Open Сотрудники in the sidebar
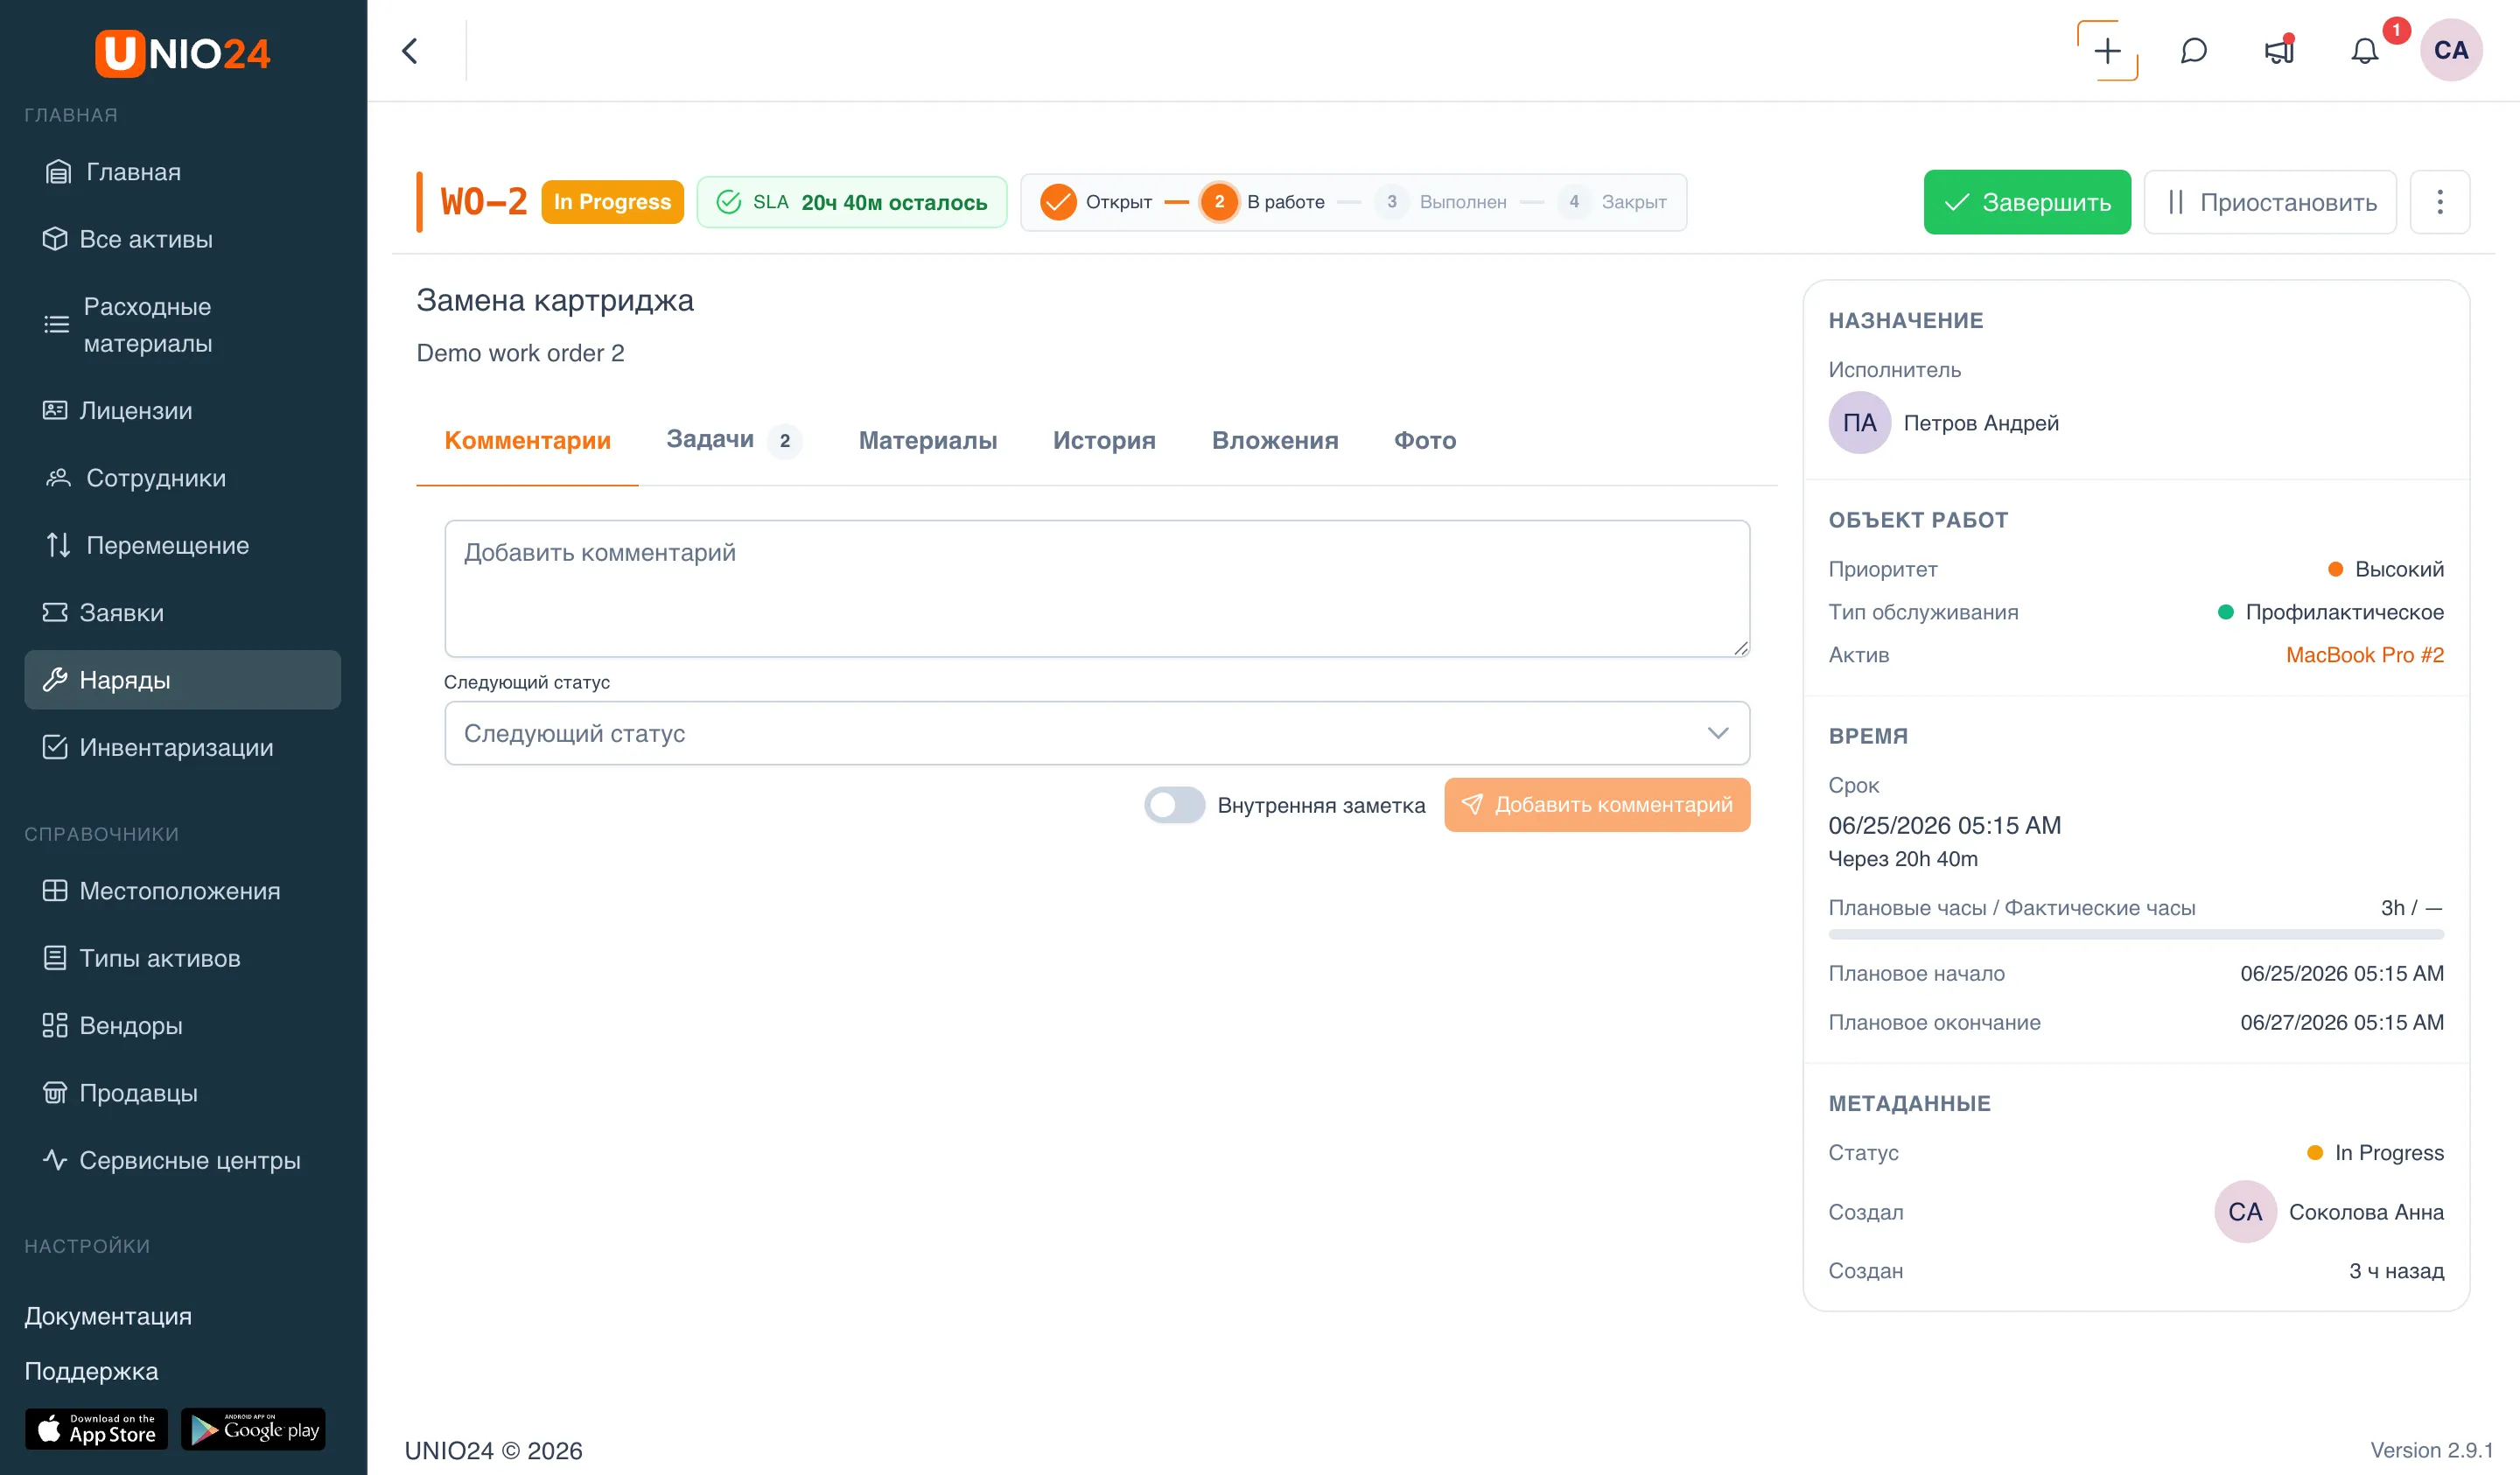Screen dimensions: 2520x1475 pyautogui.click(x=183, y=478)
